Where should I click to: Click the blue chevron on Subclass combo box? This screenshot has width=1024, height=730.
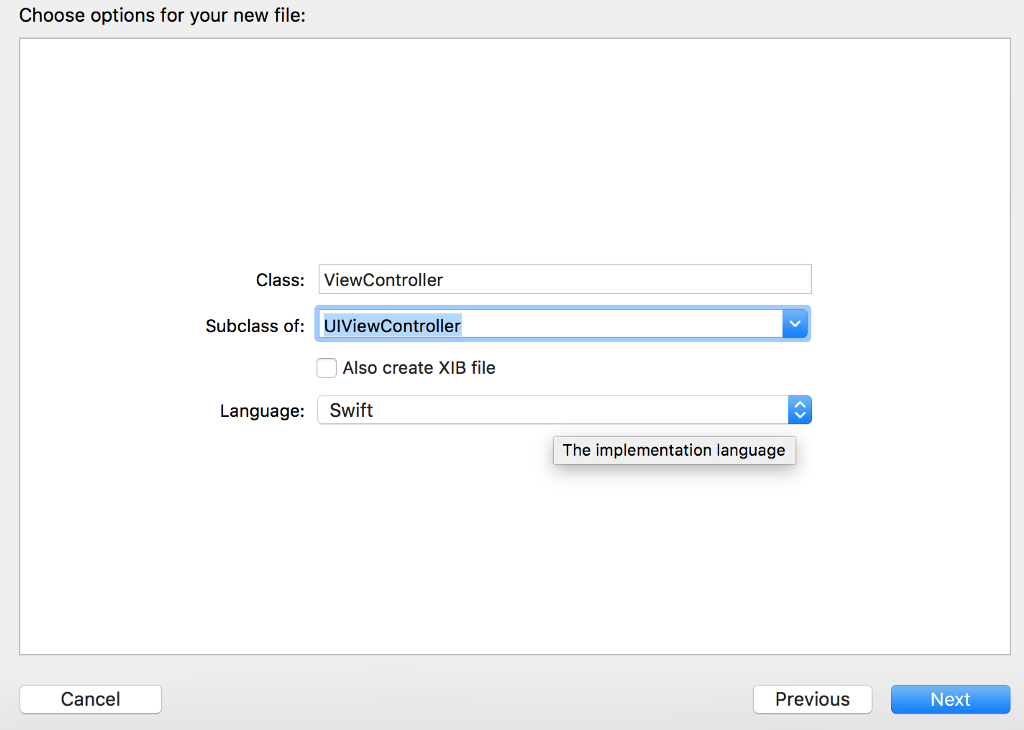[x=795, y=324]
